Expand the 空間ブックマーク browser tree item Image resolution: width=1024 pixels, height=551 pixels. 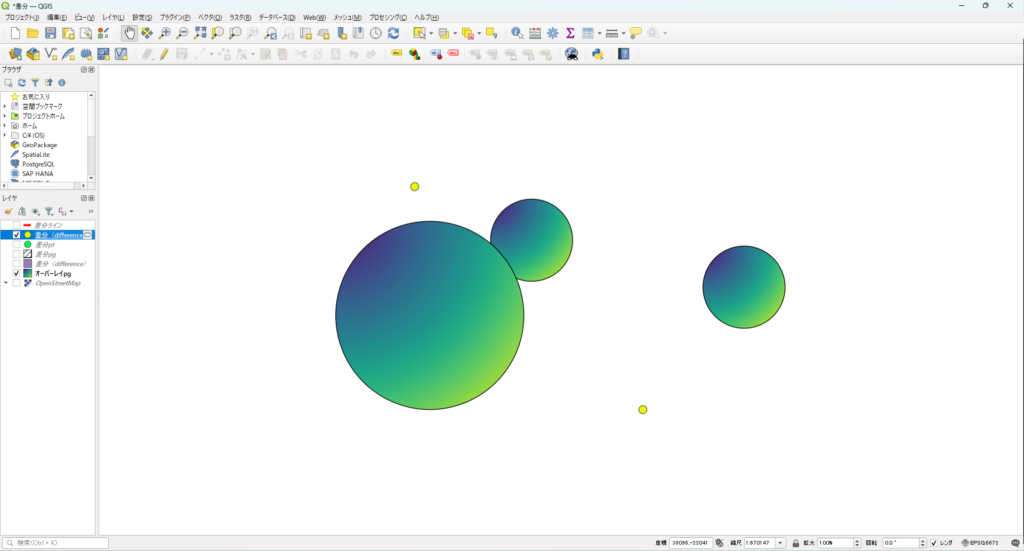click(5, 106)
